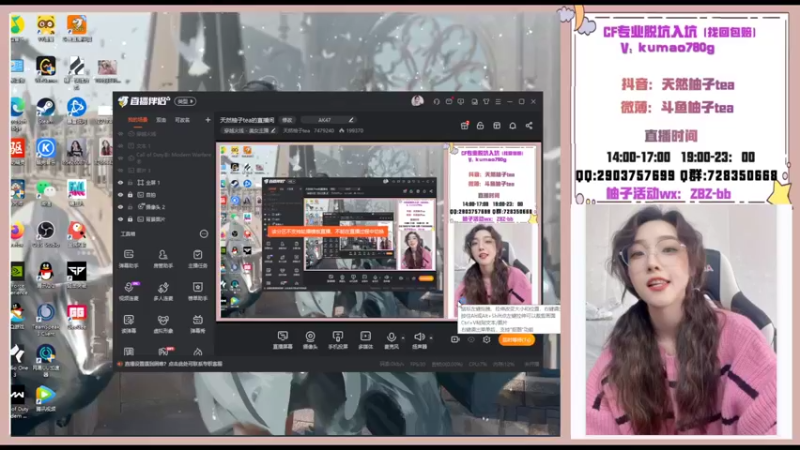Collapse the toolbox section round button
Screen dimensions: 800x450
(x=204, y=234)
